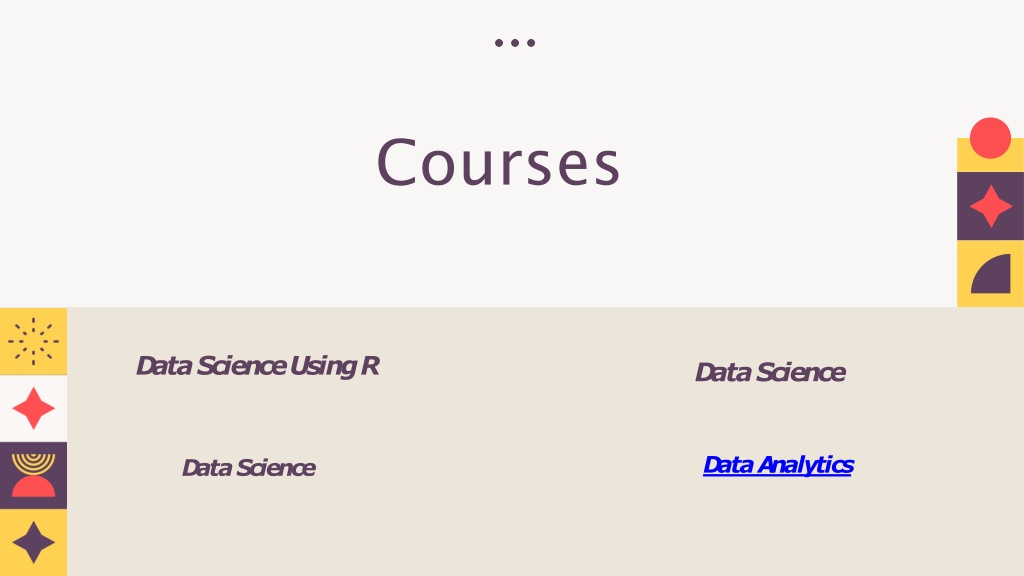Click the leftmost dot of the ellipsis
Viewport: 1024px width, 576px height.
[499, 43]
